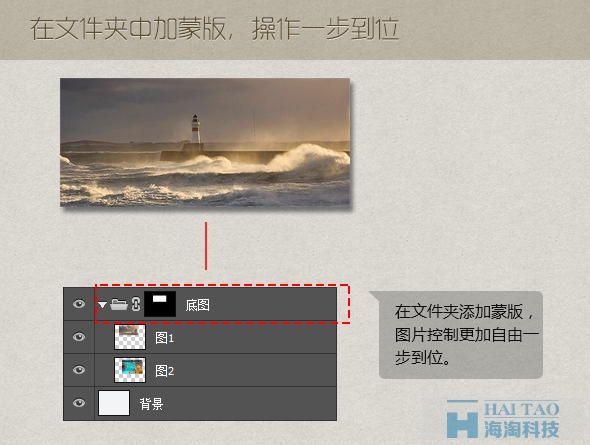Image resolution: width=590 pixels, height=445 pixels.
Task: Click the lighthouse storm photo
Action: pyautogui.click(x=205, y=142)
